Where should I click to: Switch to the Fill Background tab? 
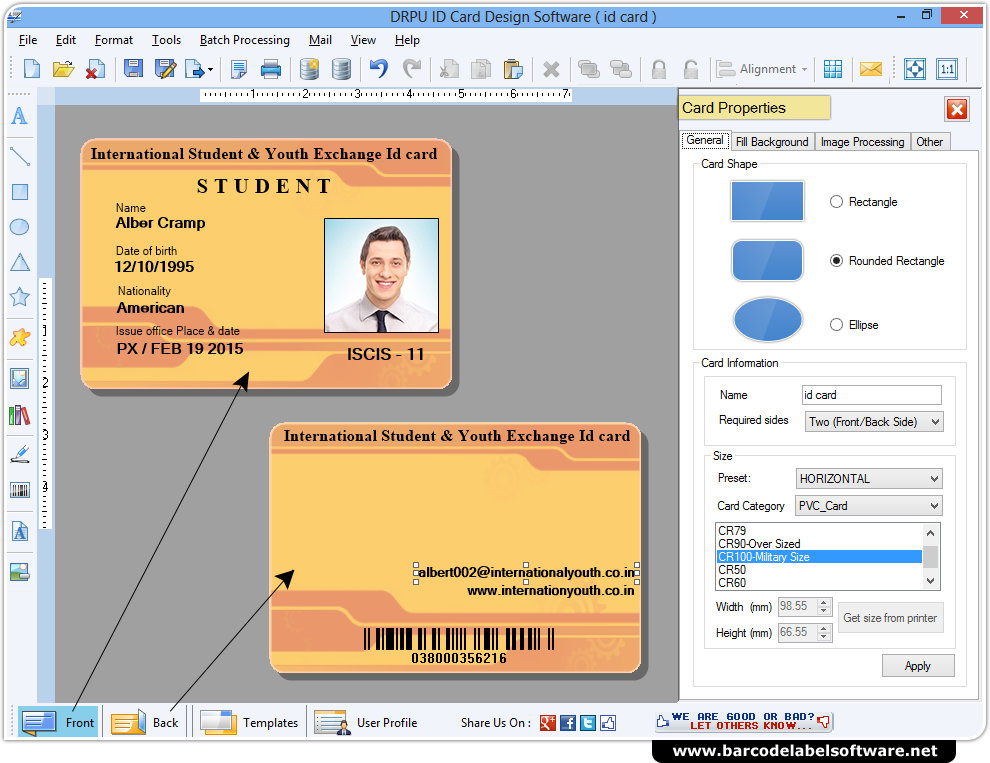click(772, 141)
